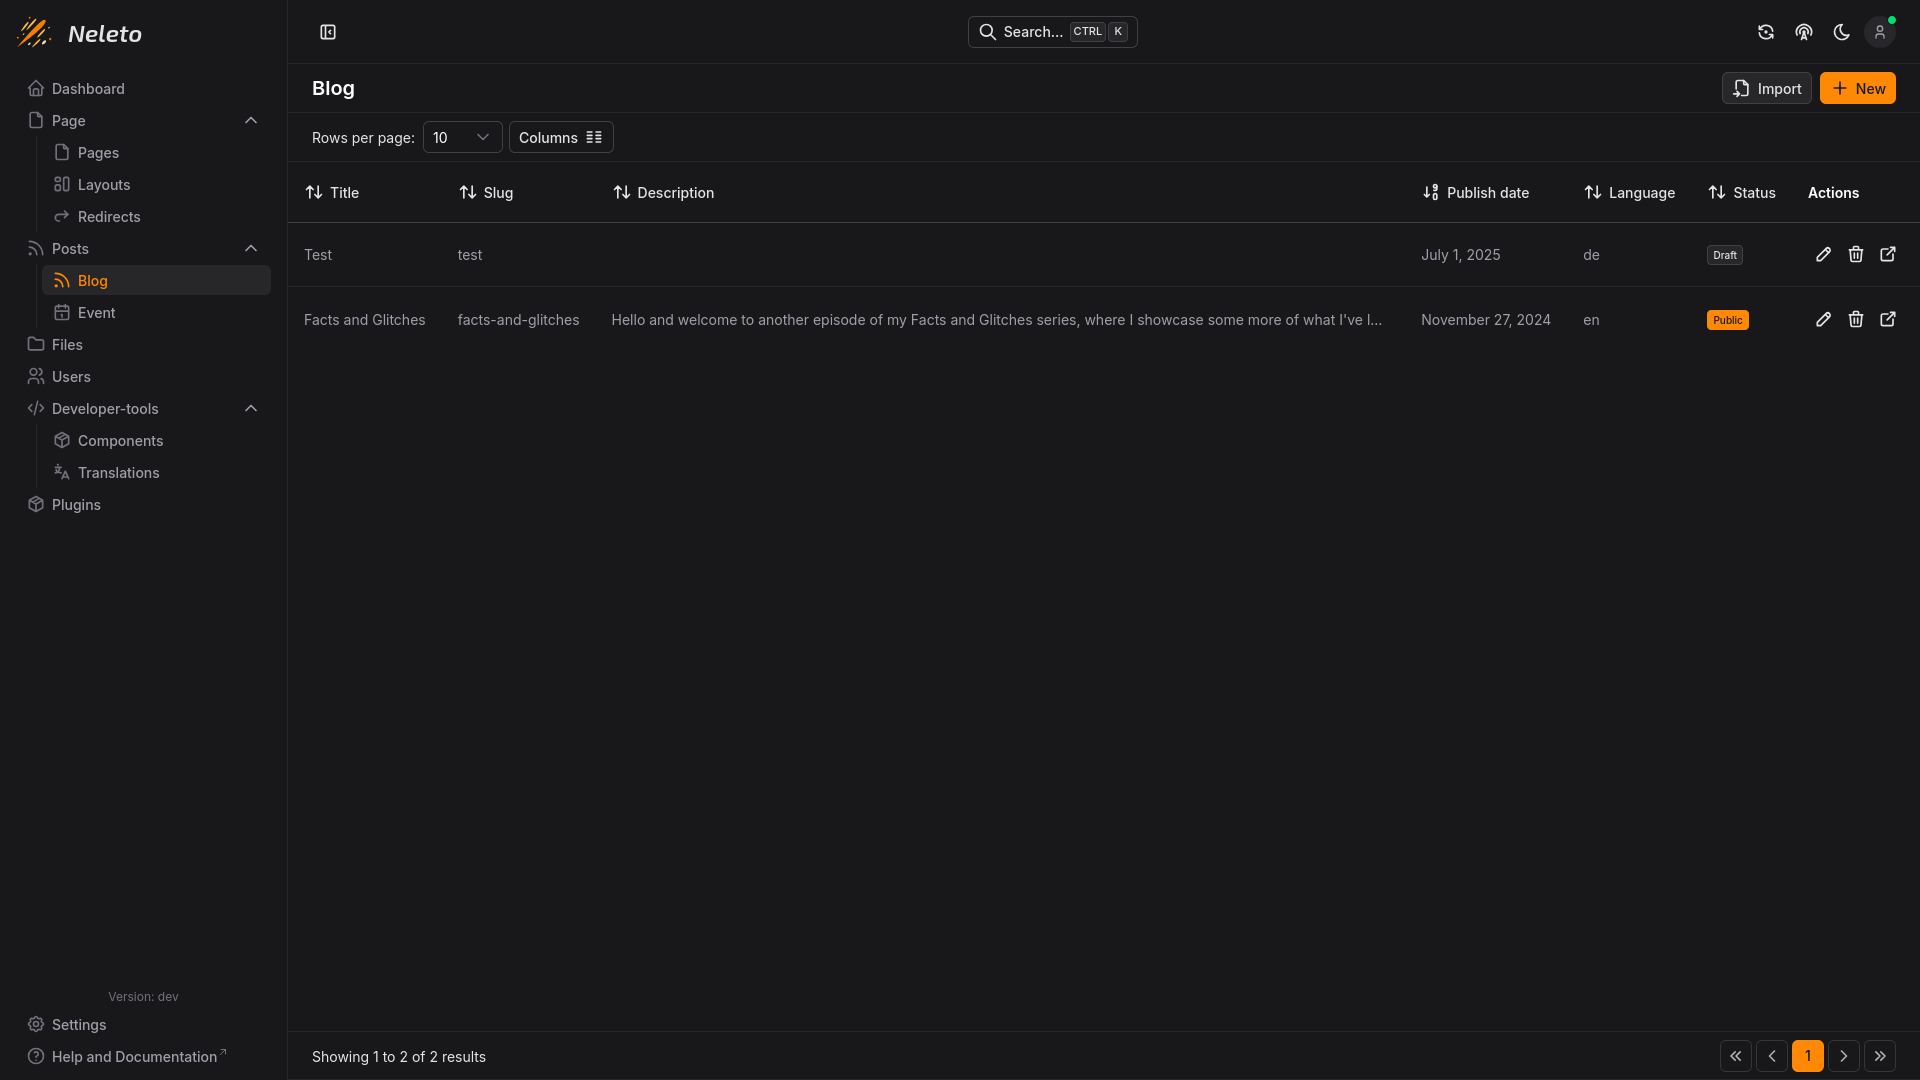Image resolution: width=1920 pixels, height=1080 pixels.
Task: Open Event in sidebar
Action: [96, 313]
